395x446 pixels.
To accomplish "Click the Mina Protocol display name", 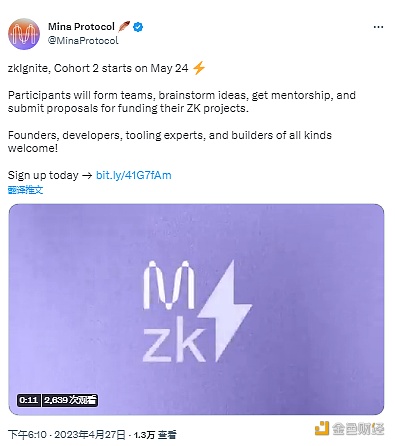I will click(x=81, y=27).
